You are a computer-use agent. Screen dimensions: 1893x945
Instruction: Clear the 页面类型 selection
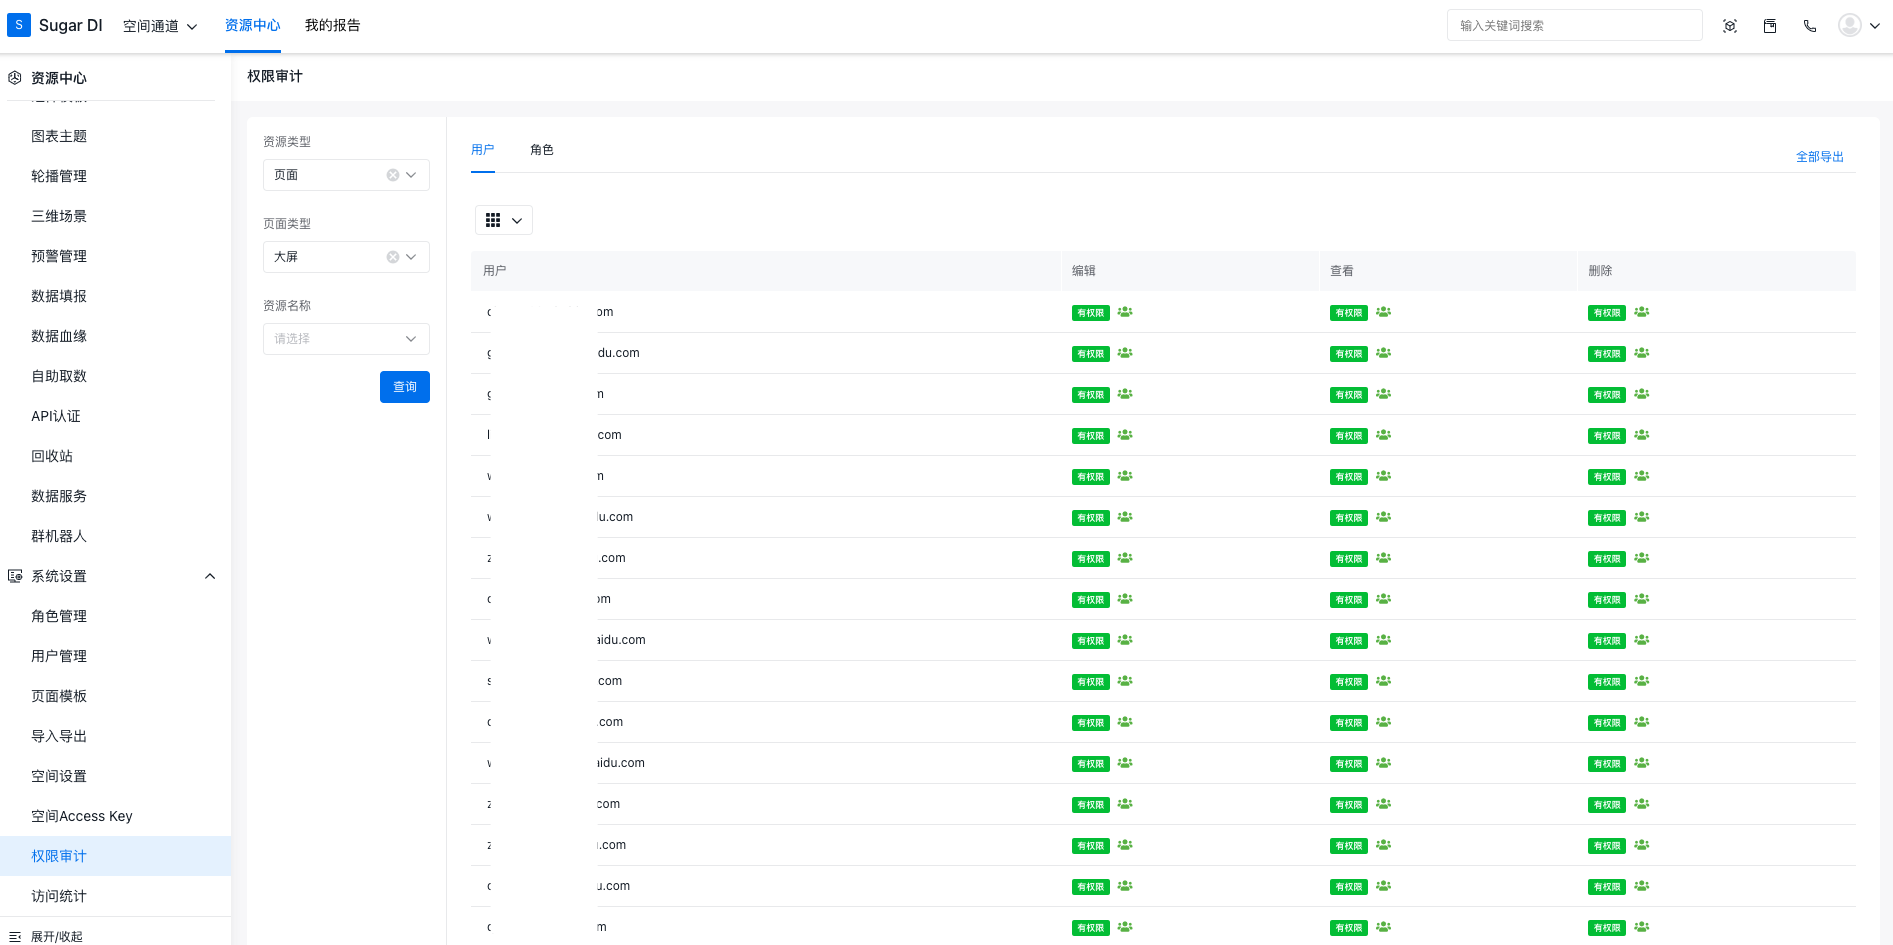(393, 257)
